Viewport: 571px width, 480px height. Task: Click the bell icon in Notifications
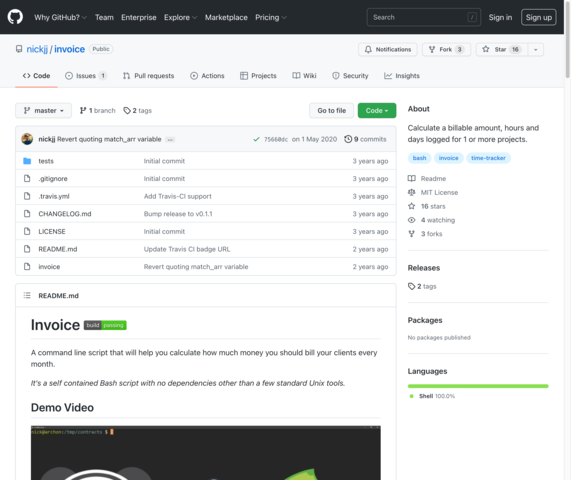click(x=368, y=49)
